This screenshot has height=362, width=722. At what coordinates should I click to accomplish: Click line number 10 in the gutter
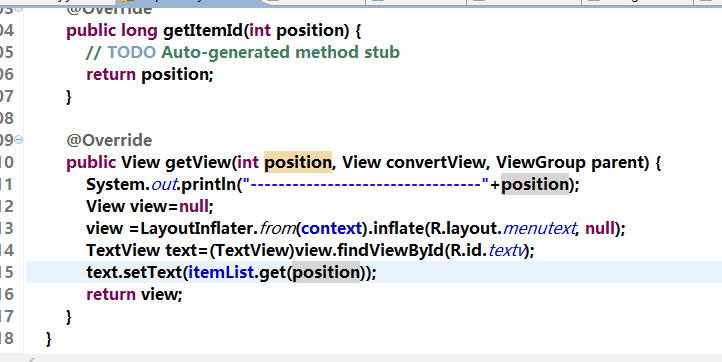coord(7,162)
